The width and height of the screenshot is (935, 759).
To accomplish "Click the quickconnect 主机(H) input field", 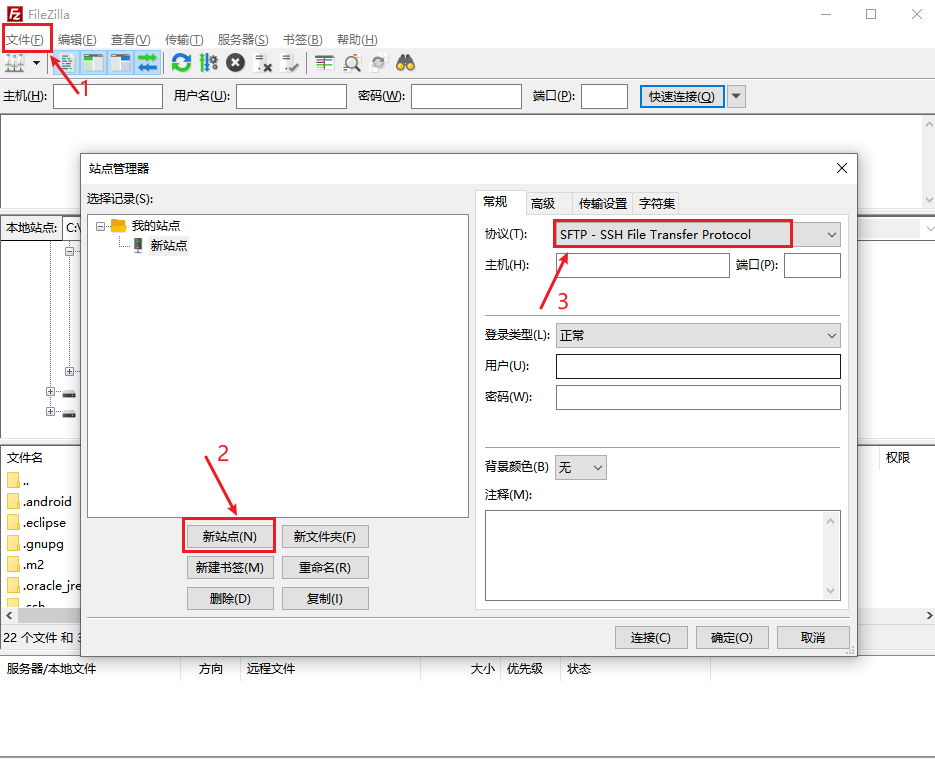I will (x=108, y=96).
